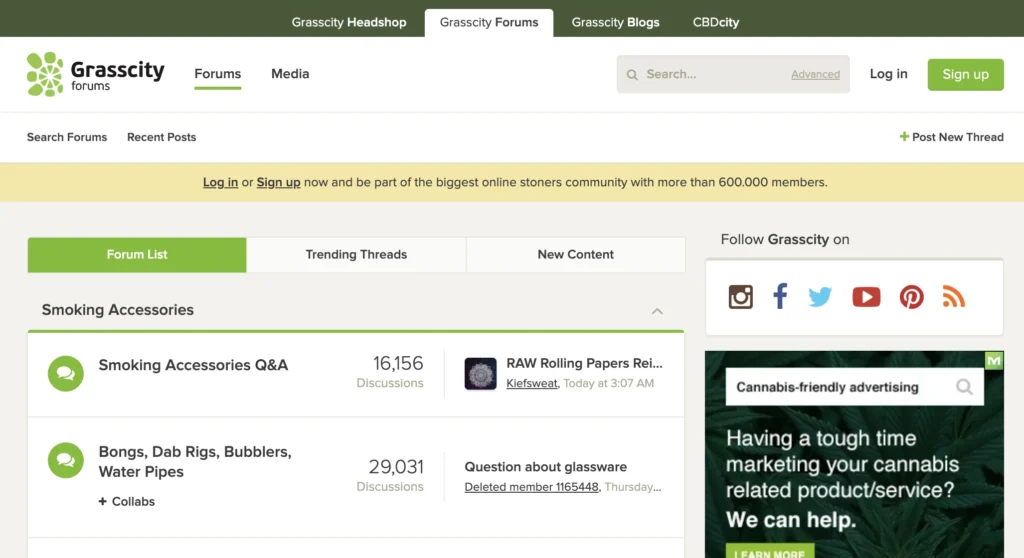Open Grasscity Instagram page icon
The width and height of the screenshot is (1024, 558).
pos(741,297)
